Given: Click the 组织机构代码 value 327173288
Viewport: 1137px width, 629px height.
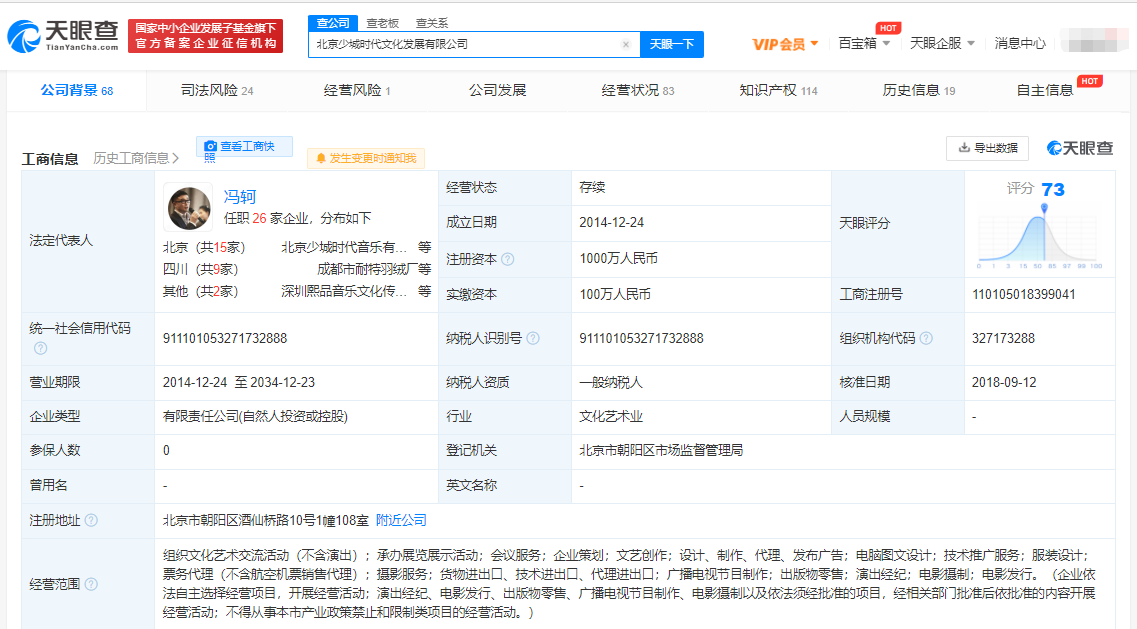Looking at the screenshot, I should 1003,338.
